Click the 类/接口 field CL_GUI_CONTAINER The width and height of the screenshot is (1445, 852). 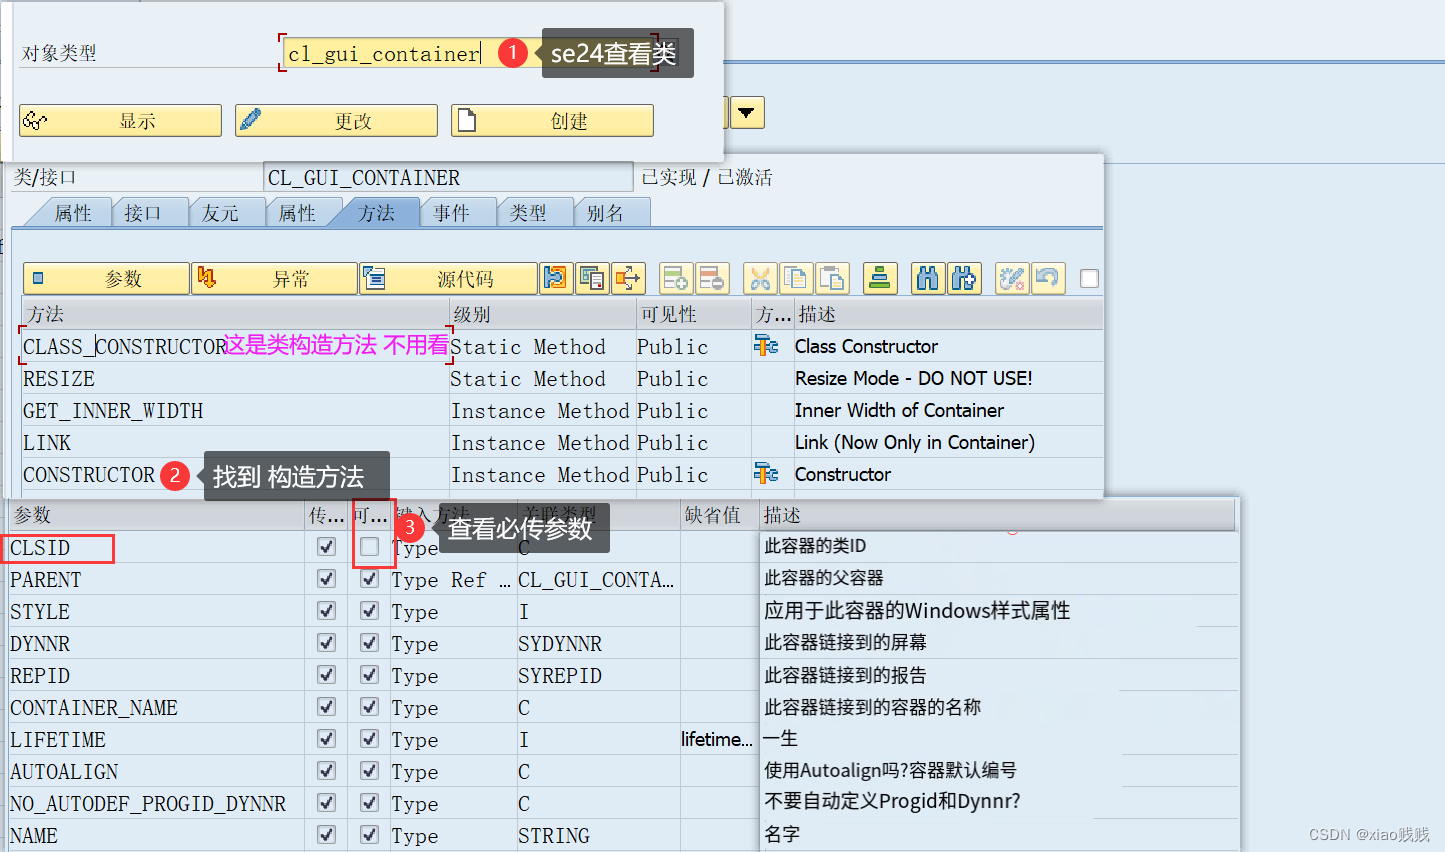(448, 178)
